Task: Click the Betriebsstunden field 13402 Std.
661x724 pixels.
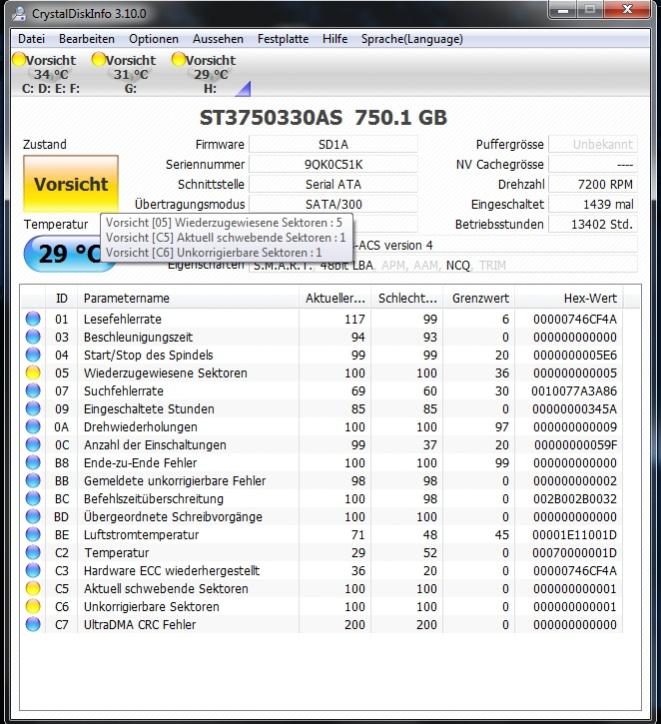Action: [x=593, y=224]
